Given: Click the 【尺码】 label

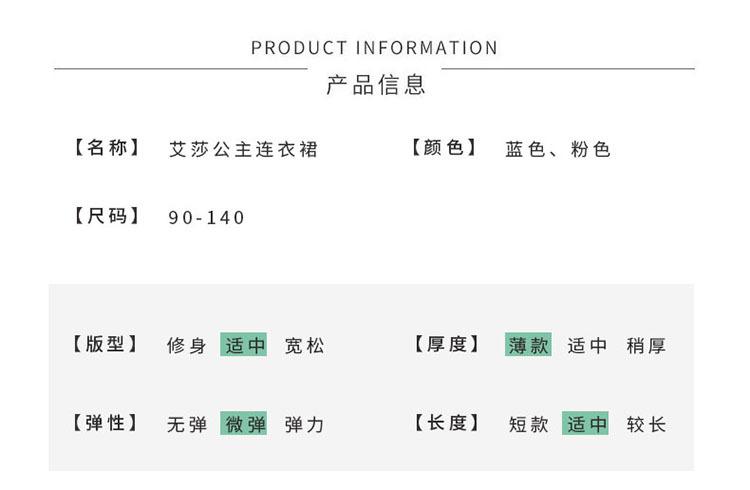Looking at the screenshot, I should pos(107,216).
